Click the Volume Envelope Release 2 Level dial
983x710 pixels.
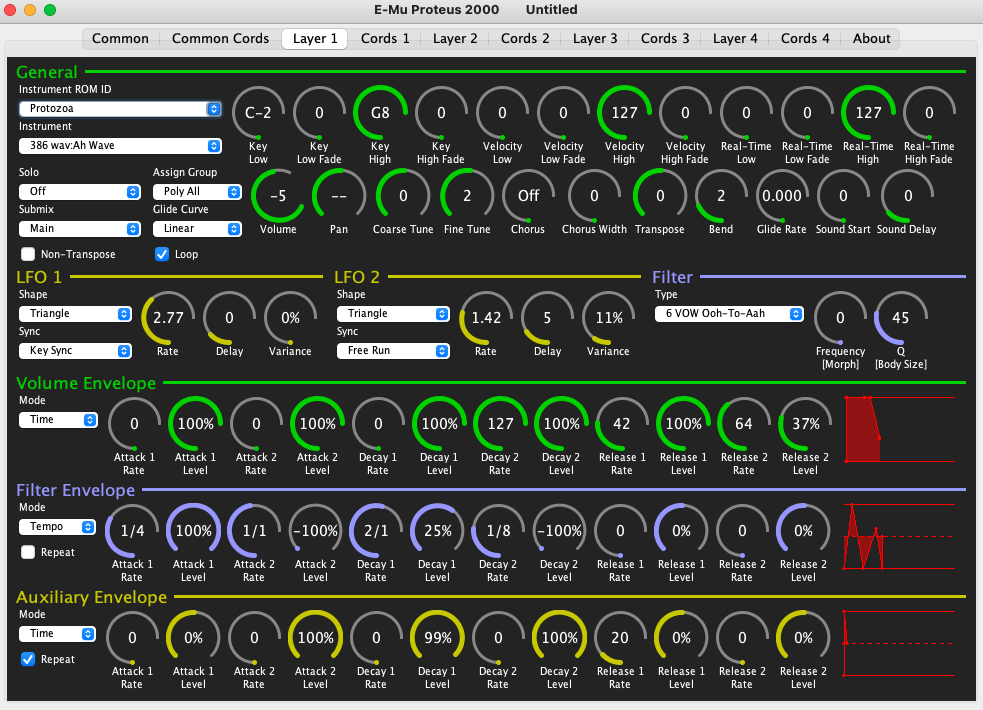(806, 424)
